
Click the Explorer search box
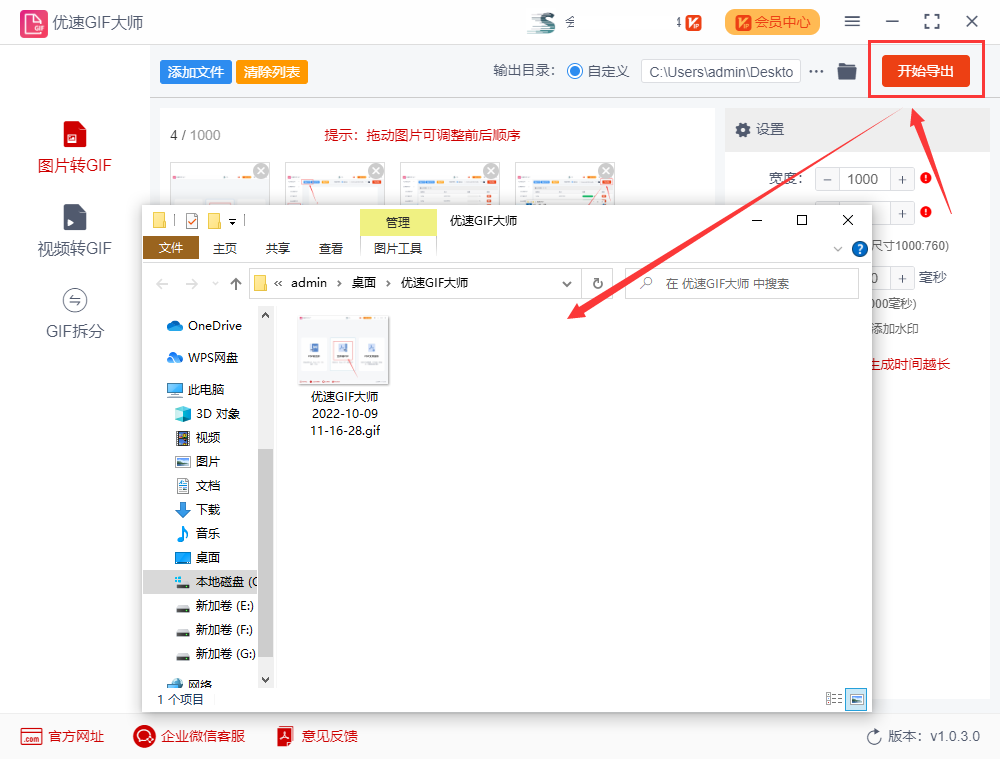pyautogui.click(x=742, y=284)
